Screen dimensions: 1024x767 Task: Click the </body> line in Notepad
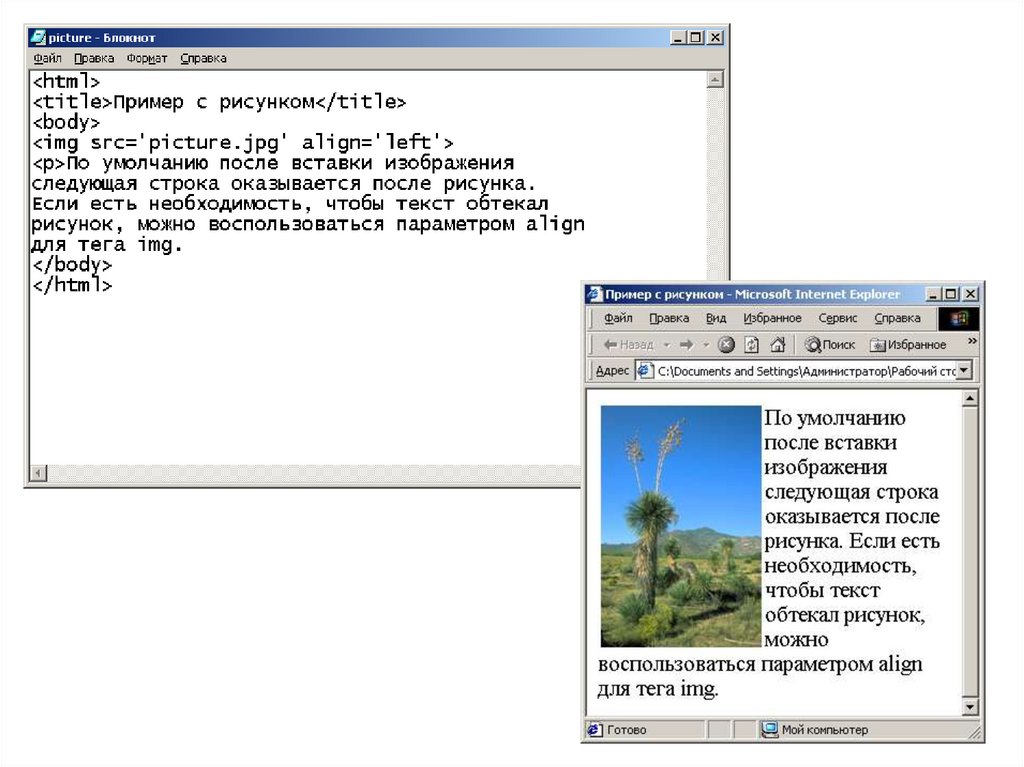point(72,265)
